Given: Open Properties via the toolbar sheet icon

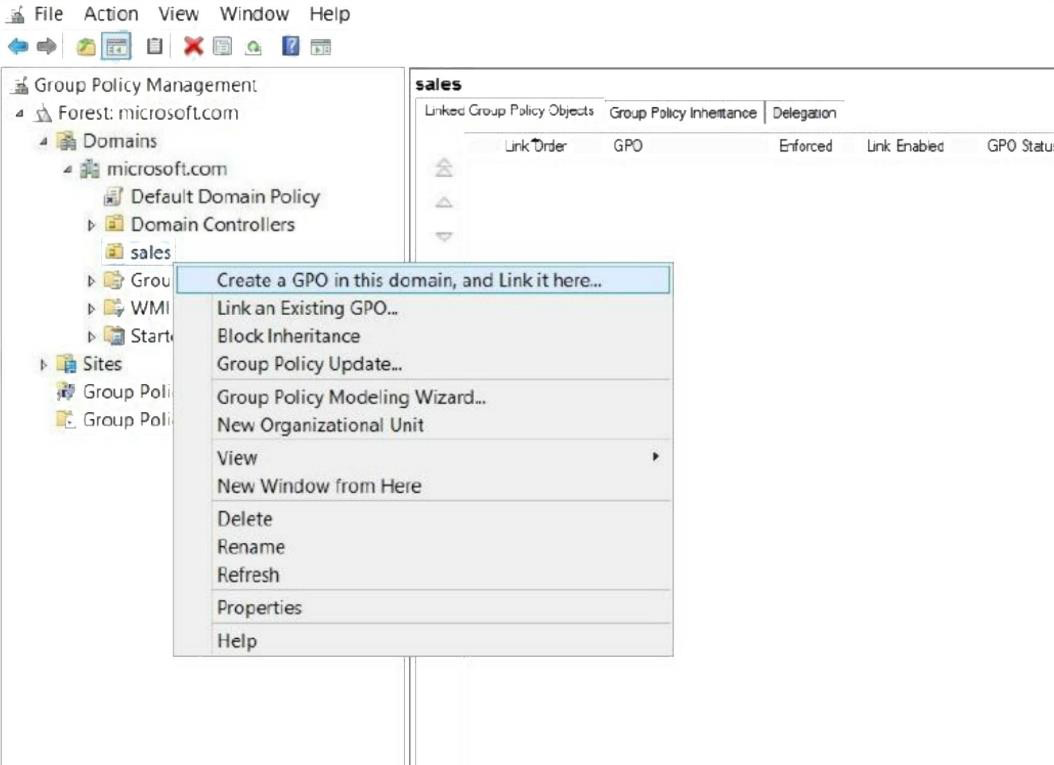Looking at the screenshot, I should pos(222,46).
